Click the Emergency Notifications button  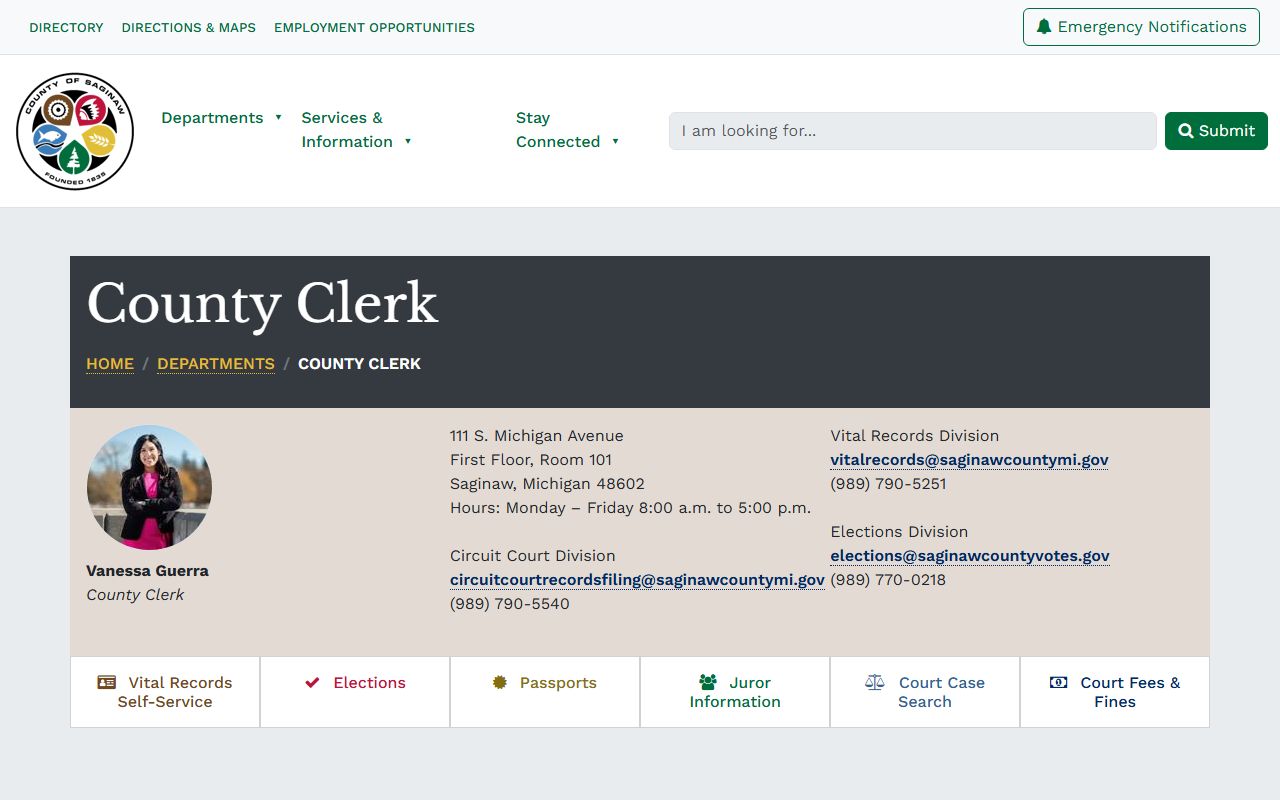click(1141, 27)
